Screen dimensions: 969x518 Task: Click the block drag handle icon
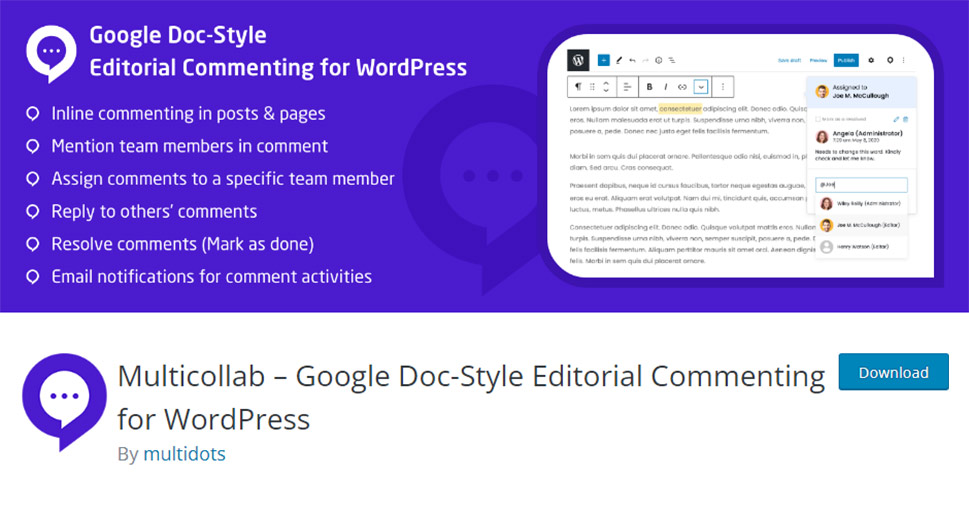(592, 87)
